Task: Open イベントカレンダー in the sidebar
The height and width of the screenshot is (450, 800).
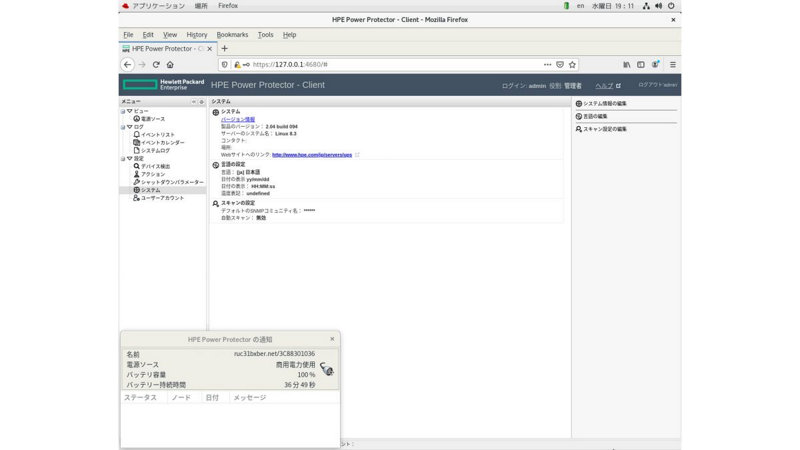Action: pos(162,142)
